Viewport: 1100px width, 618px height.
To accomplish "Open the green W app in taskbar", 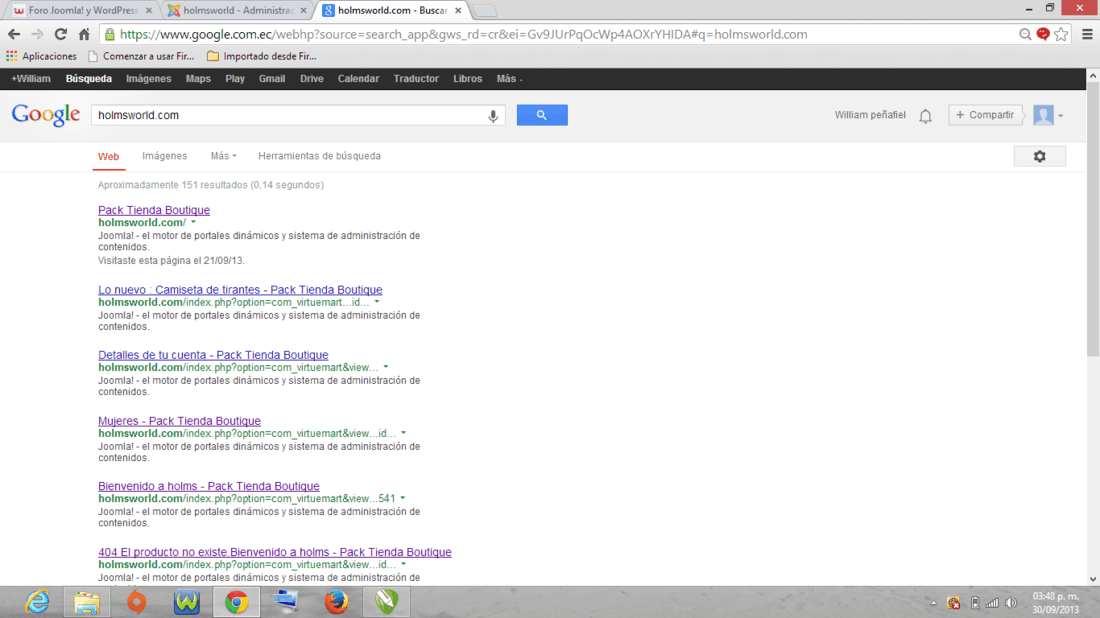I will coord(187,602).
